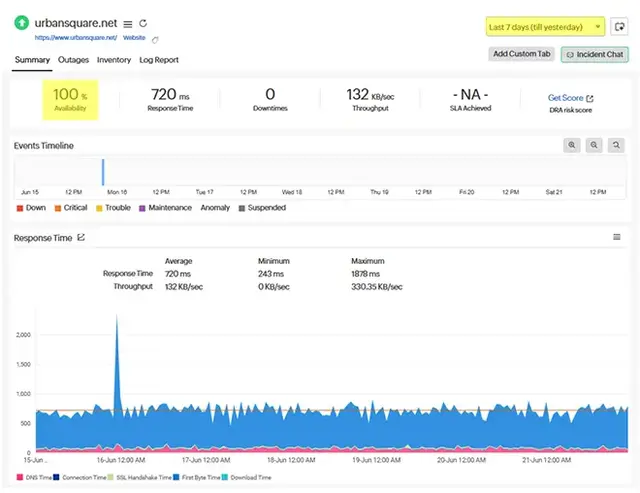Click the zoom-in icon on Events Timeline
Screen dimensions: 640x493
pyautogui.click(x=572, y=145)
